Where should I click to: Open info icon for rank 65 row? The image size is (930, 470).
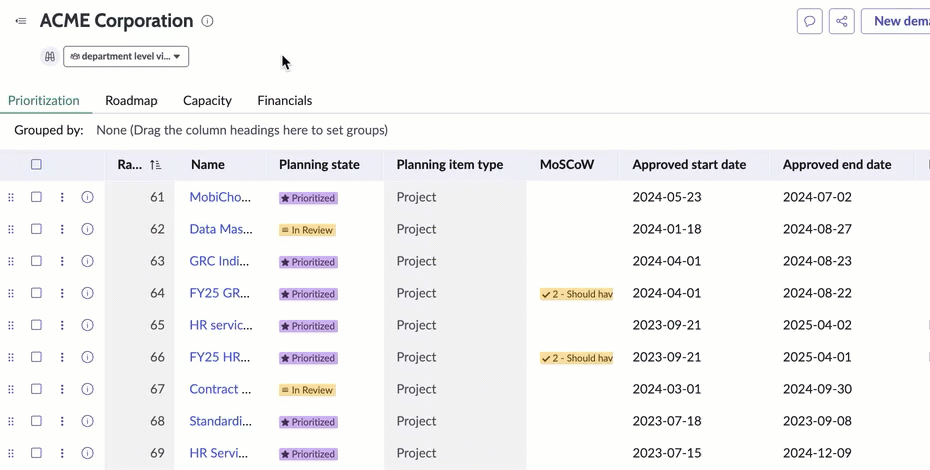pyautogui.click(x=87, y=325)
